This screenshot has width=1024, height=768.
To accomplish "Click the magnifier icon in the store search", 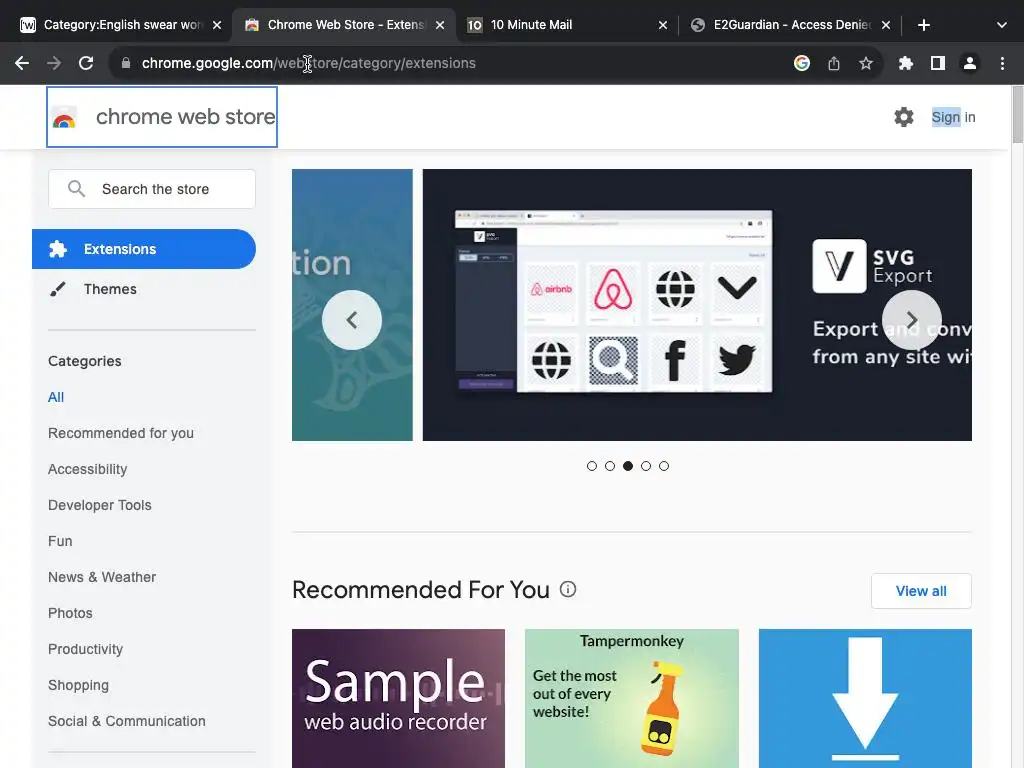I will [76, 189].
